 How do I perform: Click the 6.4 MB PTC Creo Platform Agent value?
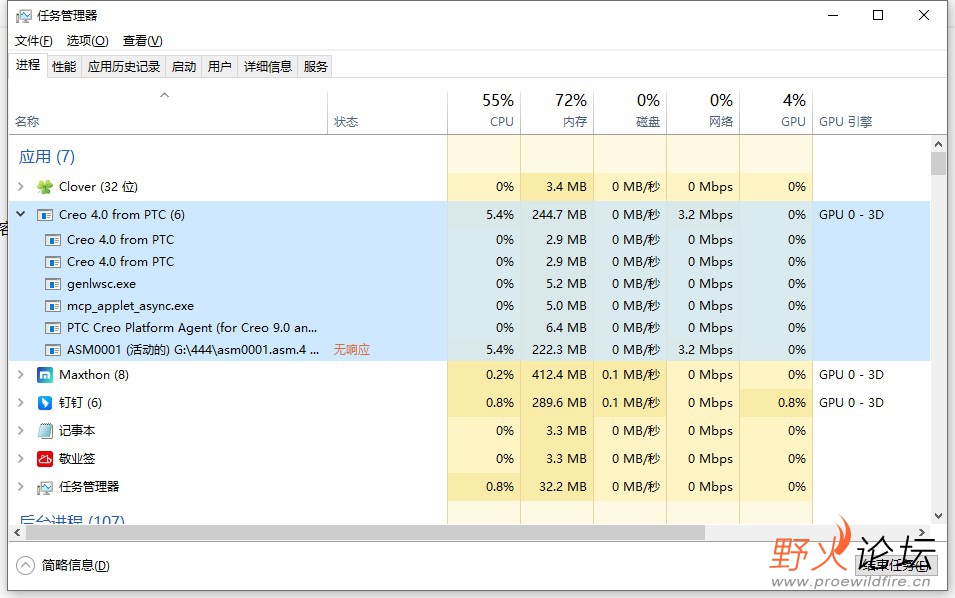(566, 328)
